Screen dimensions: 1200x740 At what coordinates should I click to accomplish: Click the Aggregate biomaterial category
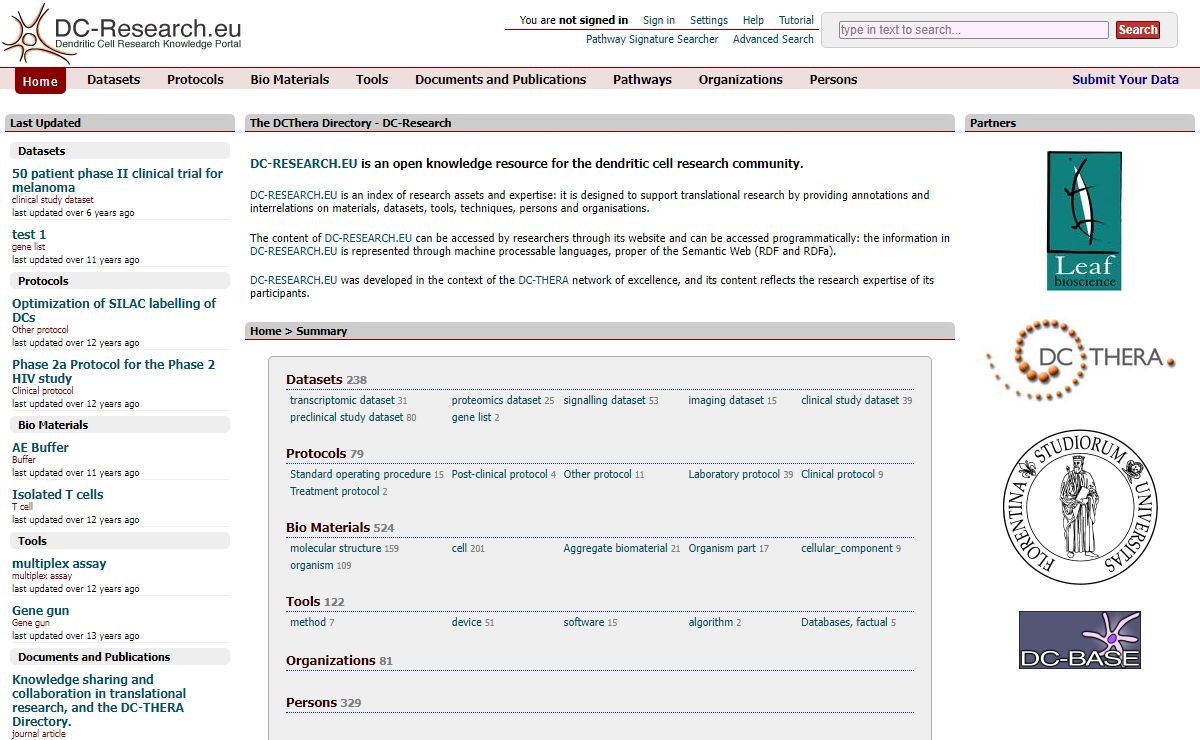click(x=615, y=548)
